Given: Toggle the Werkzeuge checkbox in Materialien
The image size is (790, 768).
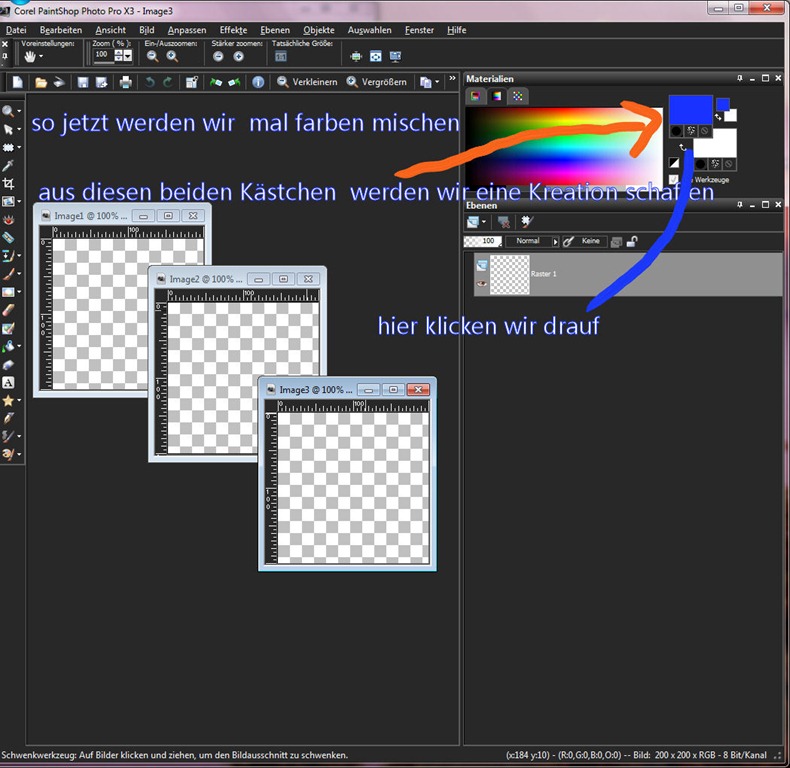Looking at the screenshot, I should point(673,179).
